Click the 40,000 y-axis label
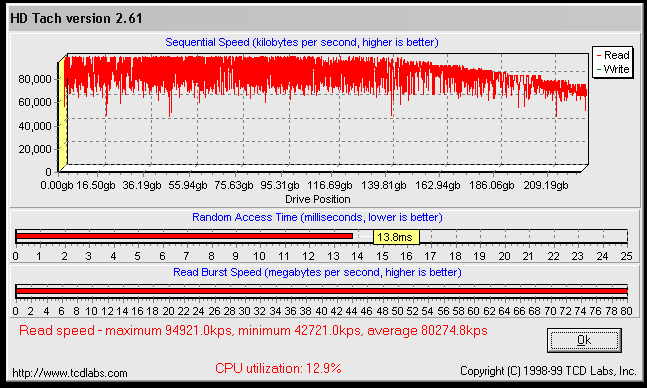647x388 pixels. tap(35, 126)
